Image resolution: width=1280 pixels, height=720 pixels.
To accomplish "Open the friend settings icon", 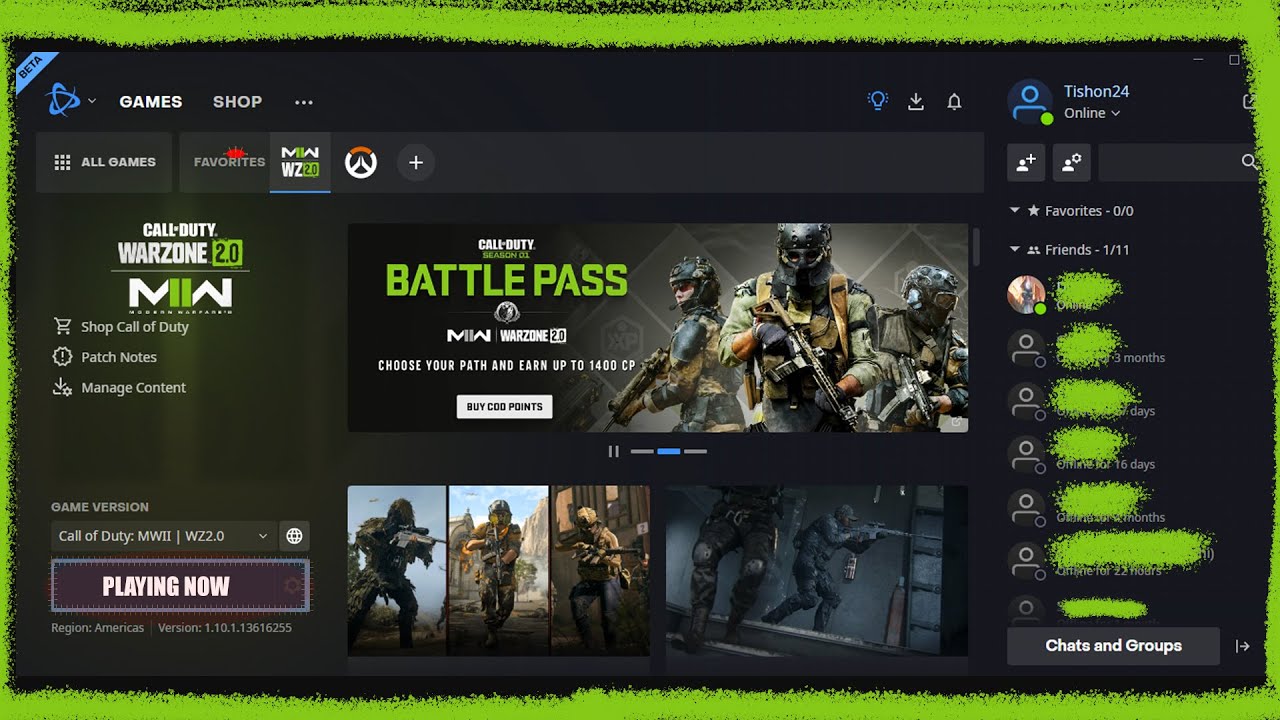I will (1071, 162).
